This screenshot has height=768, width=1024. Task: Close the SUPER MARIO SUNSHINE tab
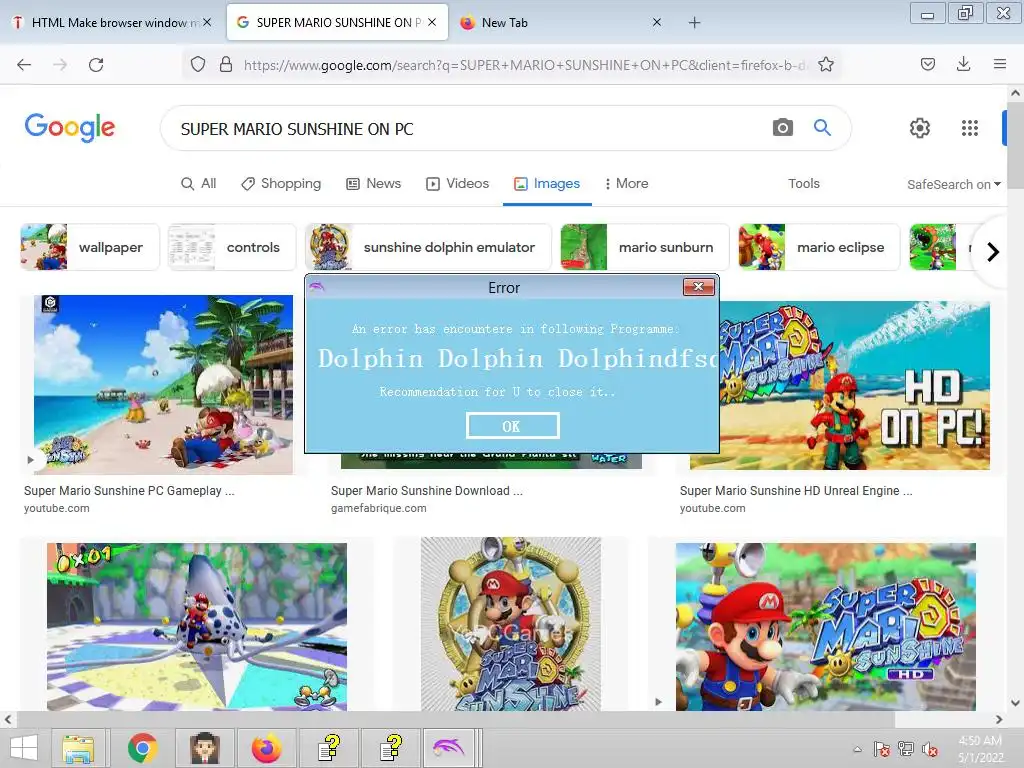coord(432,22)
